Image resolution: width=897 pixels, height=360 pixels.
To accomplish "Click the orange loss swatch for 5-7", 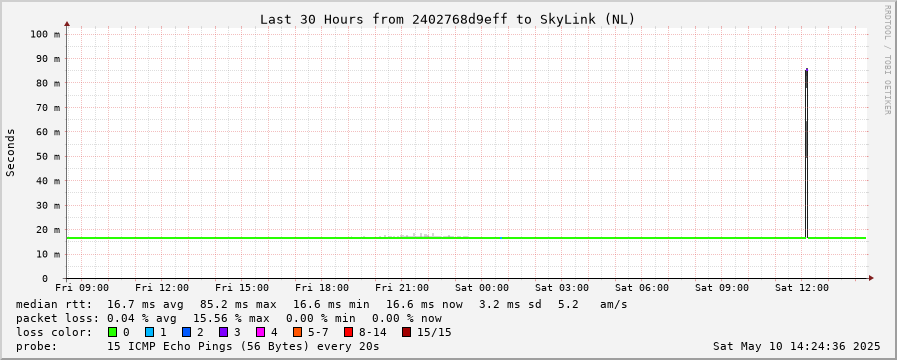I will 297,332.
